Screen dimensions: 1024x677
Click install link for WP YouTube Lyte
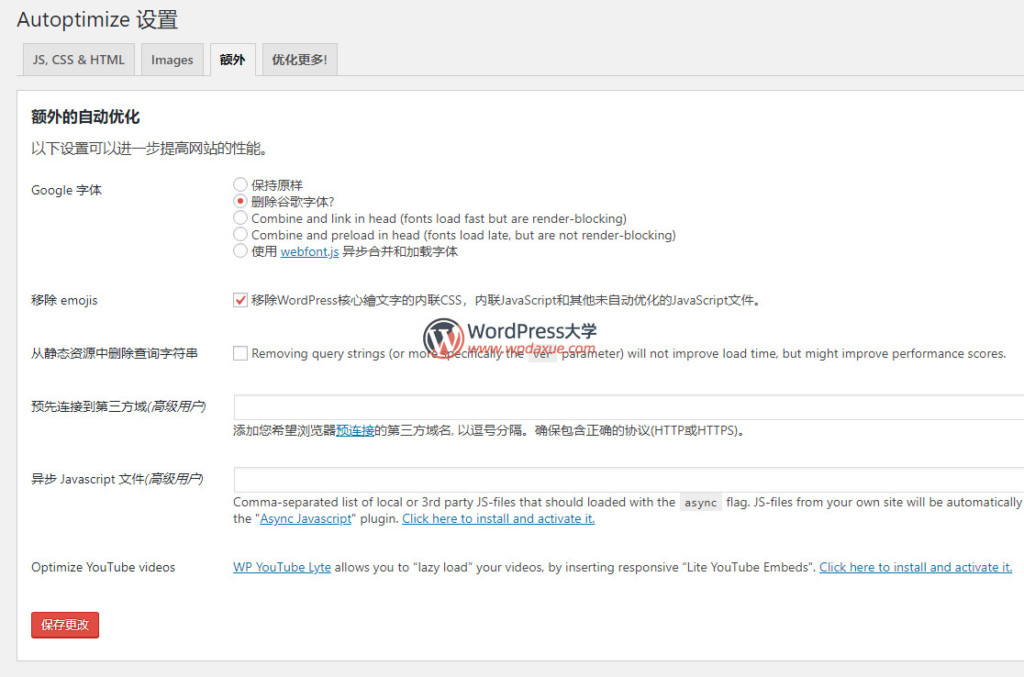pyautogui.click(x=916, y=567)
